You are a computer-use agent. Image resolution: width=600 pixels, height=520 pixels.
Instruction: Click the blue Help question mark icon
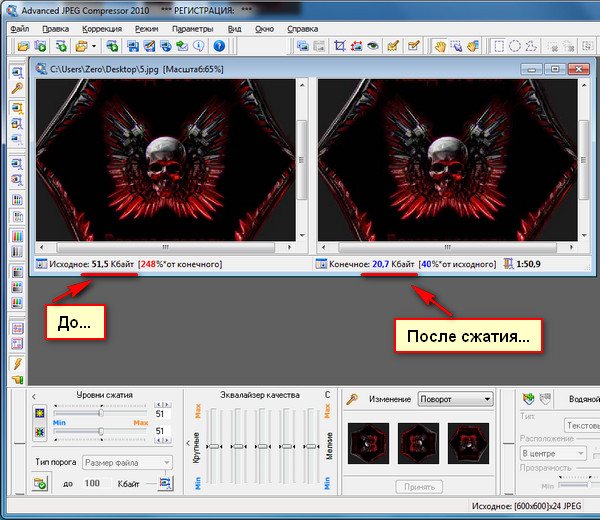(219, 46)
